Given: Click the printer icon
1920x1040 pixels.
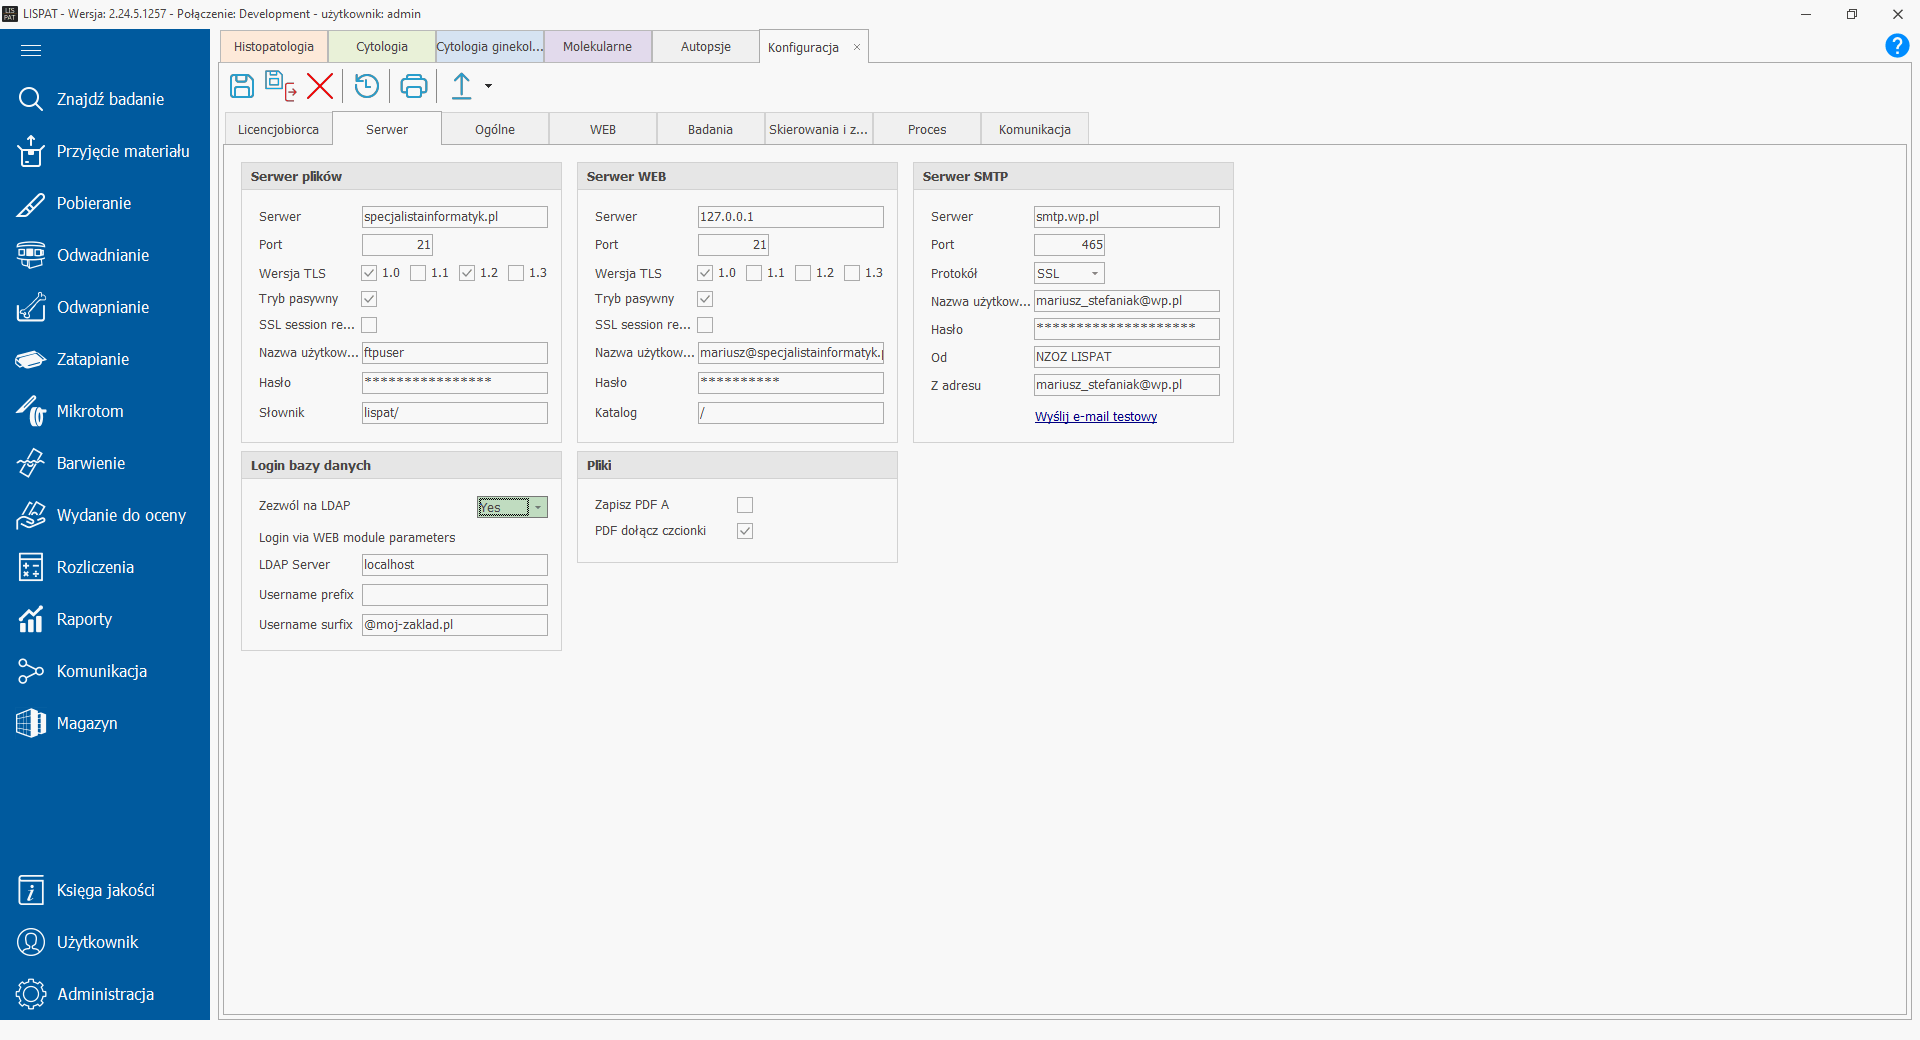Looking at the screenshot, I should 413,86.
